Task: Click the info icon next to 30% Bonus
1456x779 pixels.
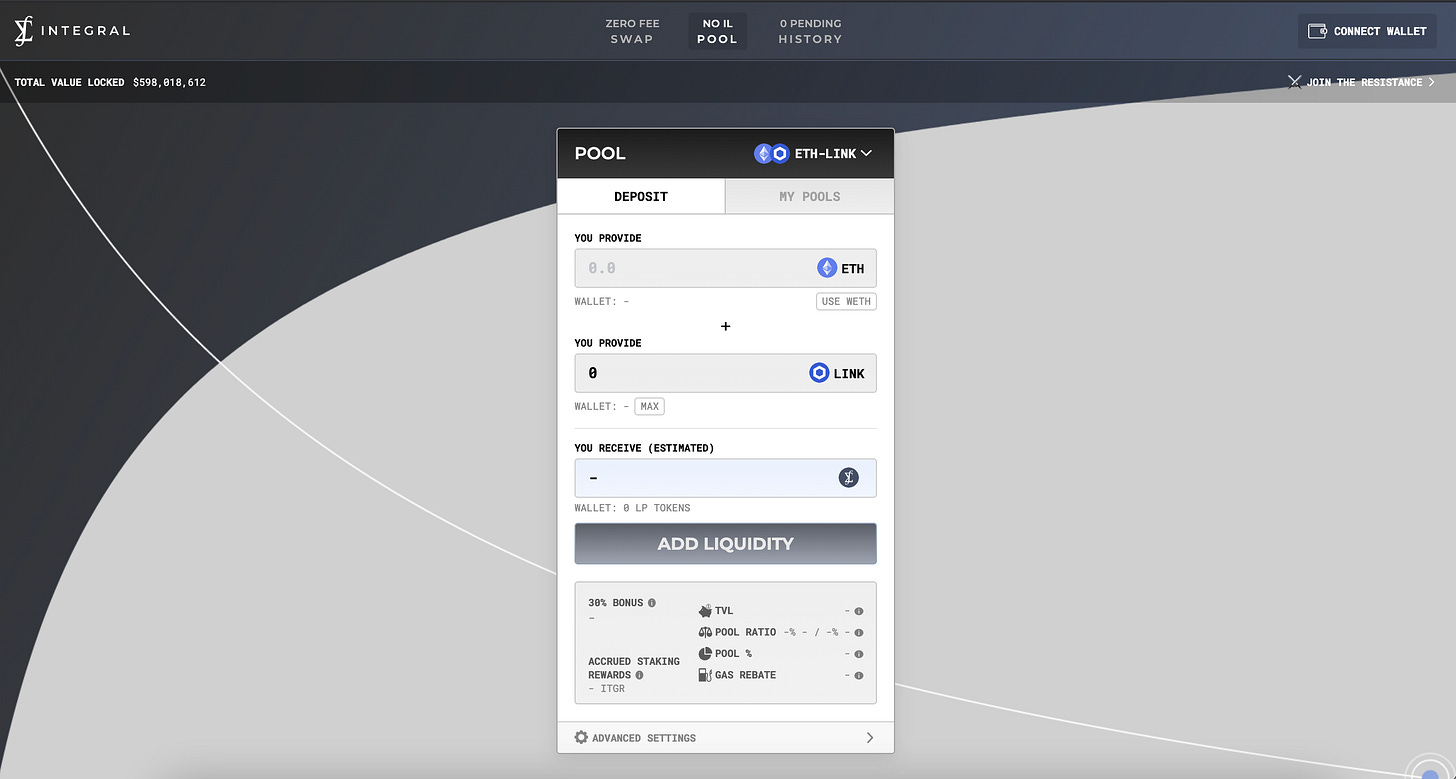Action: 652,603
